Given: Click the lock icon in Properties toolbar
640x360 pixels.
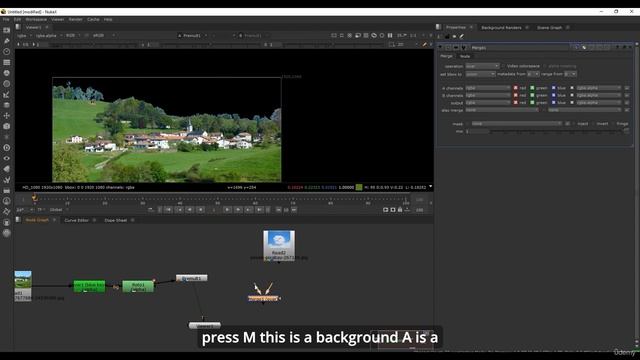Looking at the screenshot, I should click(x=447, y=36).
